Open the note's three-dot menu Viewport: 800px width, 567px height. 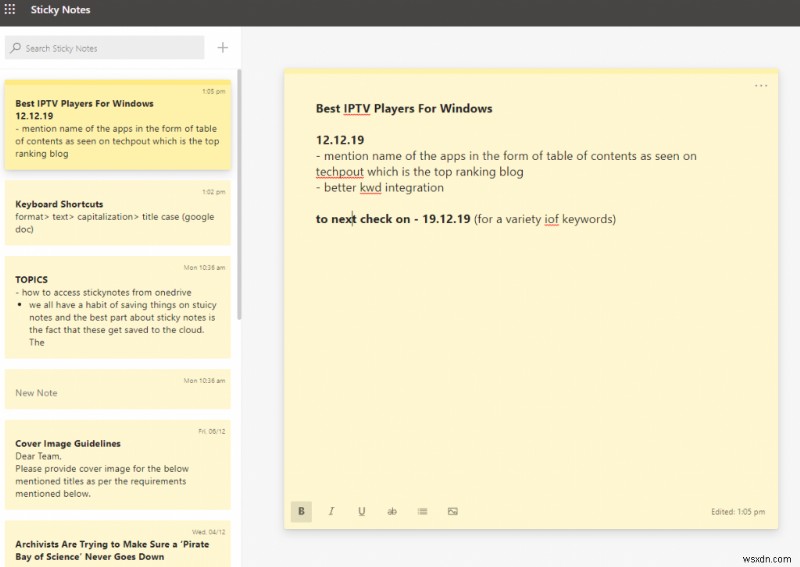point(761,86)
